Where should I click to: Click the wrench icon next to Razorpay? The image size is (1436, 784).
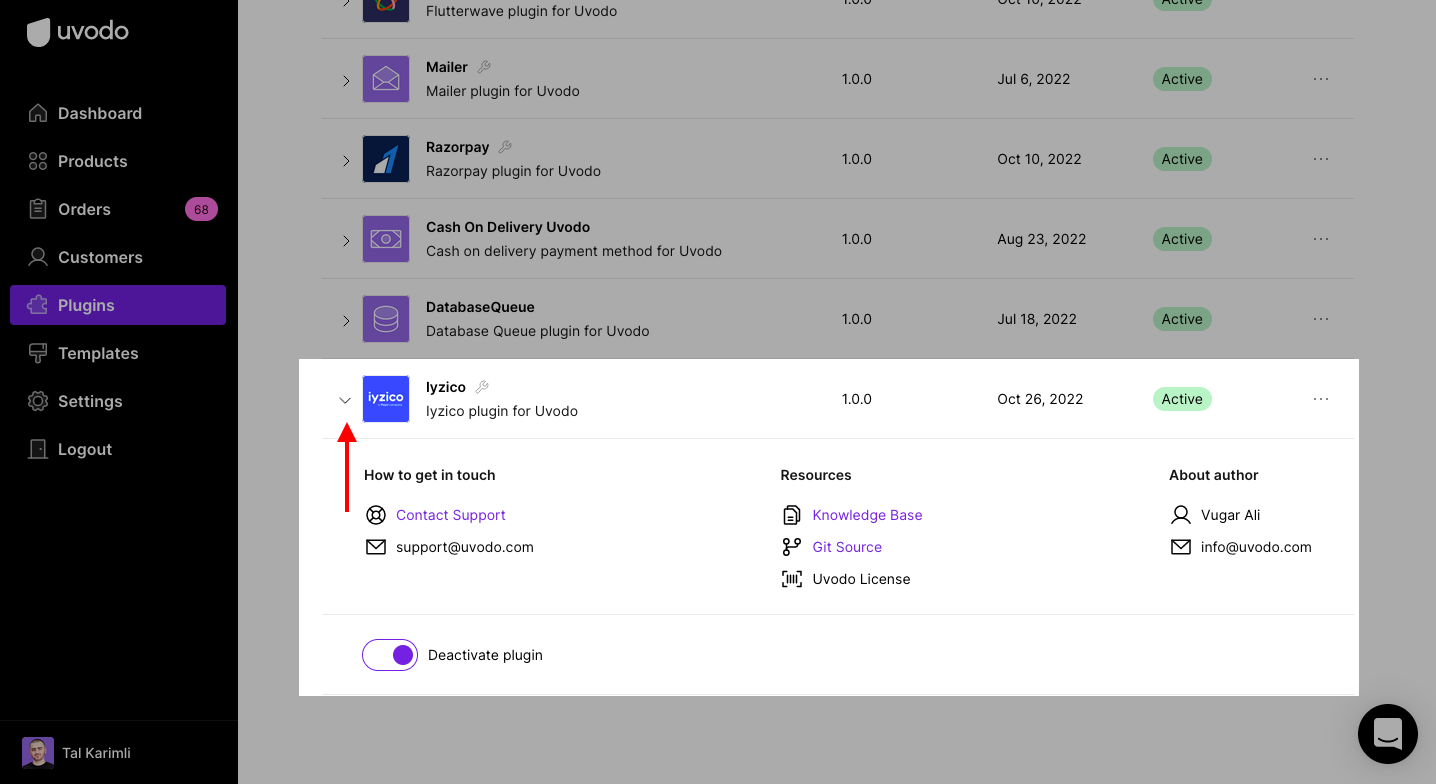tap(505, 147)
